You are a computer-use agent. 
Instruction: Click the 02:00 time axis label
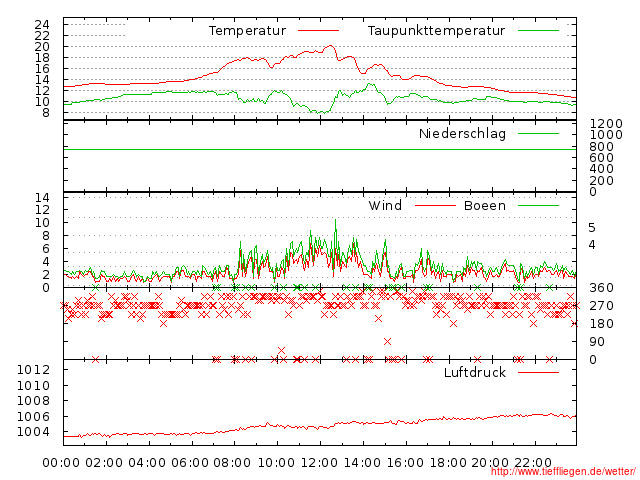(104, 463)
